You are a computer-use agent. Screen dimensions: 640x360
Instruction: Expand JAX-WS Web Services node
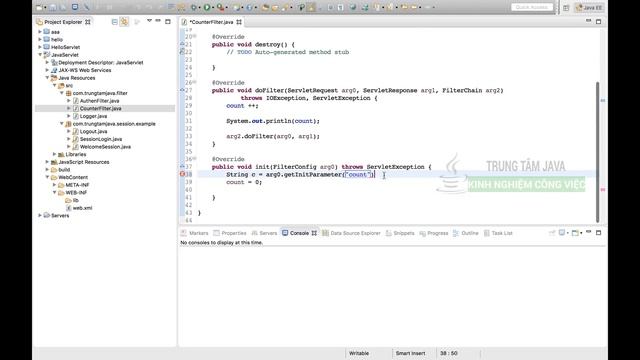point(47,70)
